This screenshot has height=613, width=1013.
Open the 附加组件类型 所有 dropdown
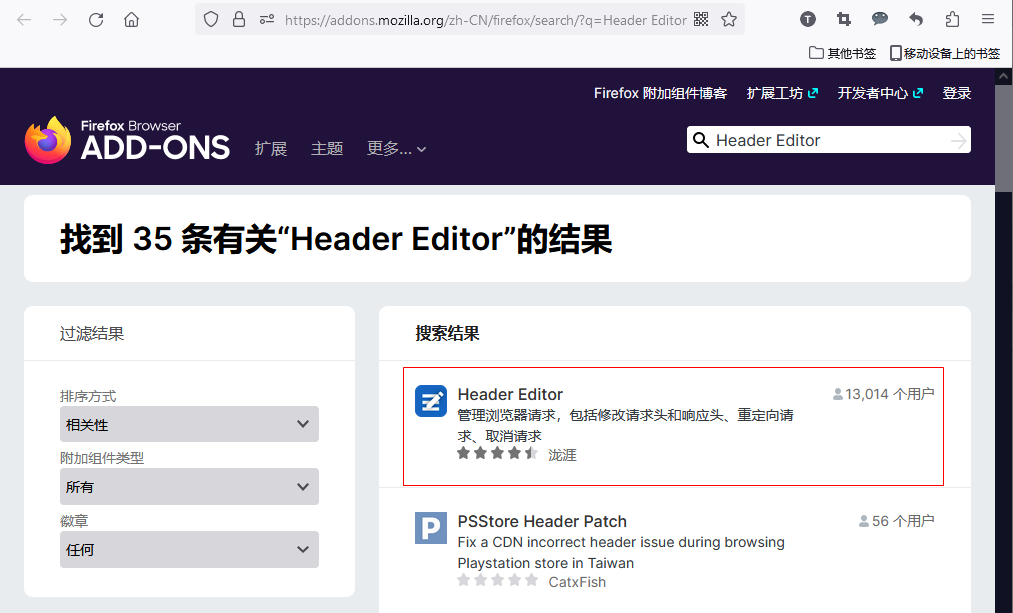[x=189, y=486]
